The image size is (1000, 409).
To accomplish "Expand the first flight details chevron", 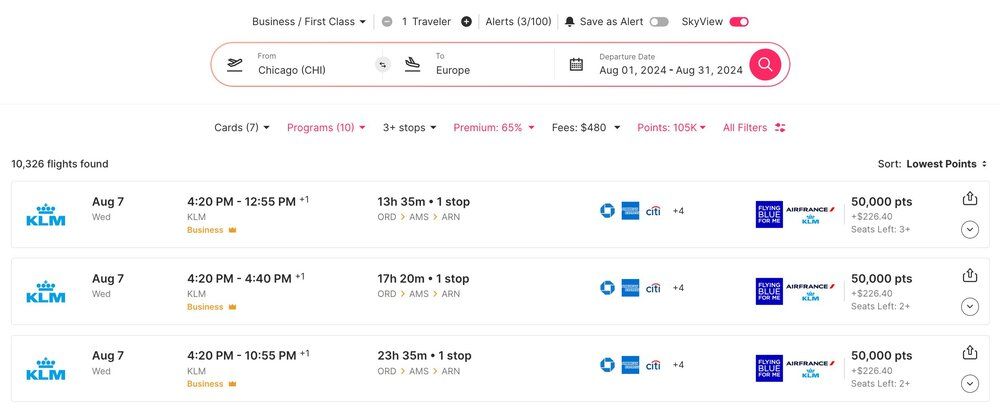I will 969,230.
